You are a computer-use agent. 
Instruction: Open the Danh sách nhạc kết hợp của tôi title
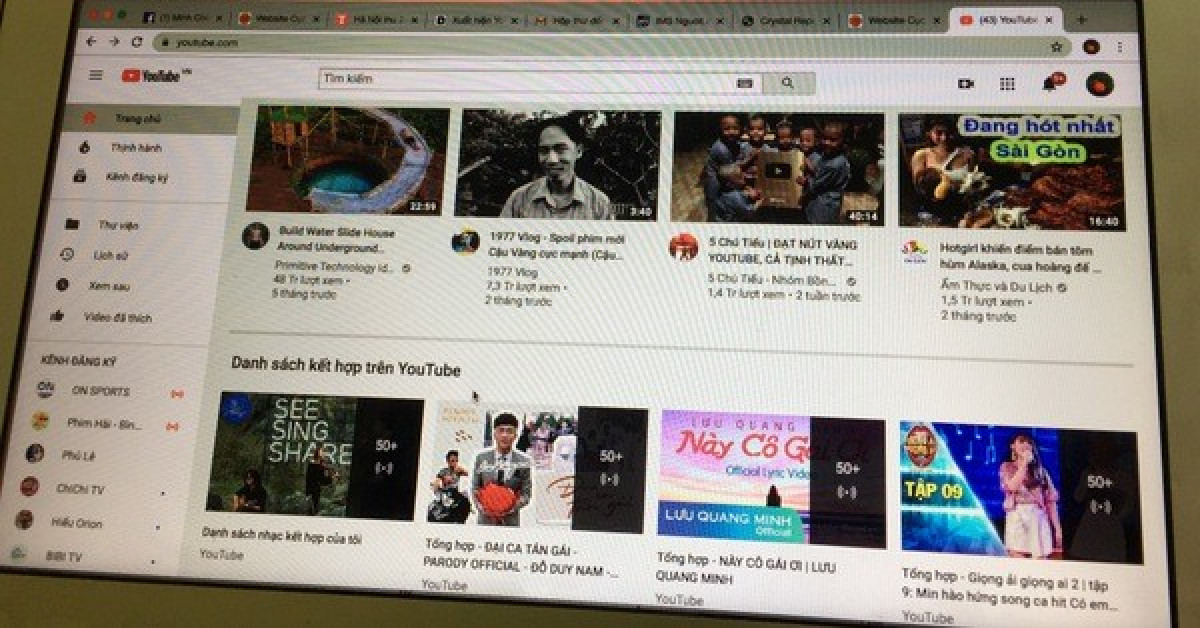[282, 535]
